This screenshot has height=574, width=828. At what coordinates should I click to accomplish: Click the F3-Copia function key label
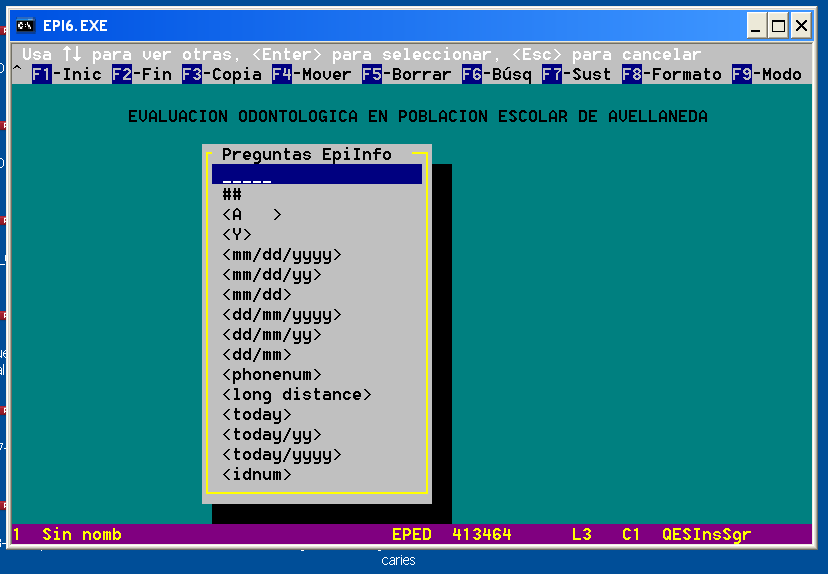tap(222, 74)
